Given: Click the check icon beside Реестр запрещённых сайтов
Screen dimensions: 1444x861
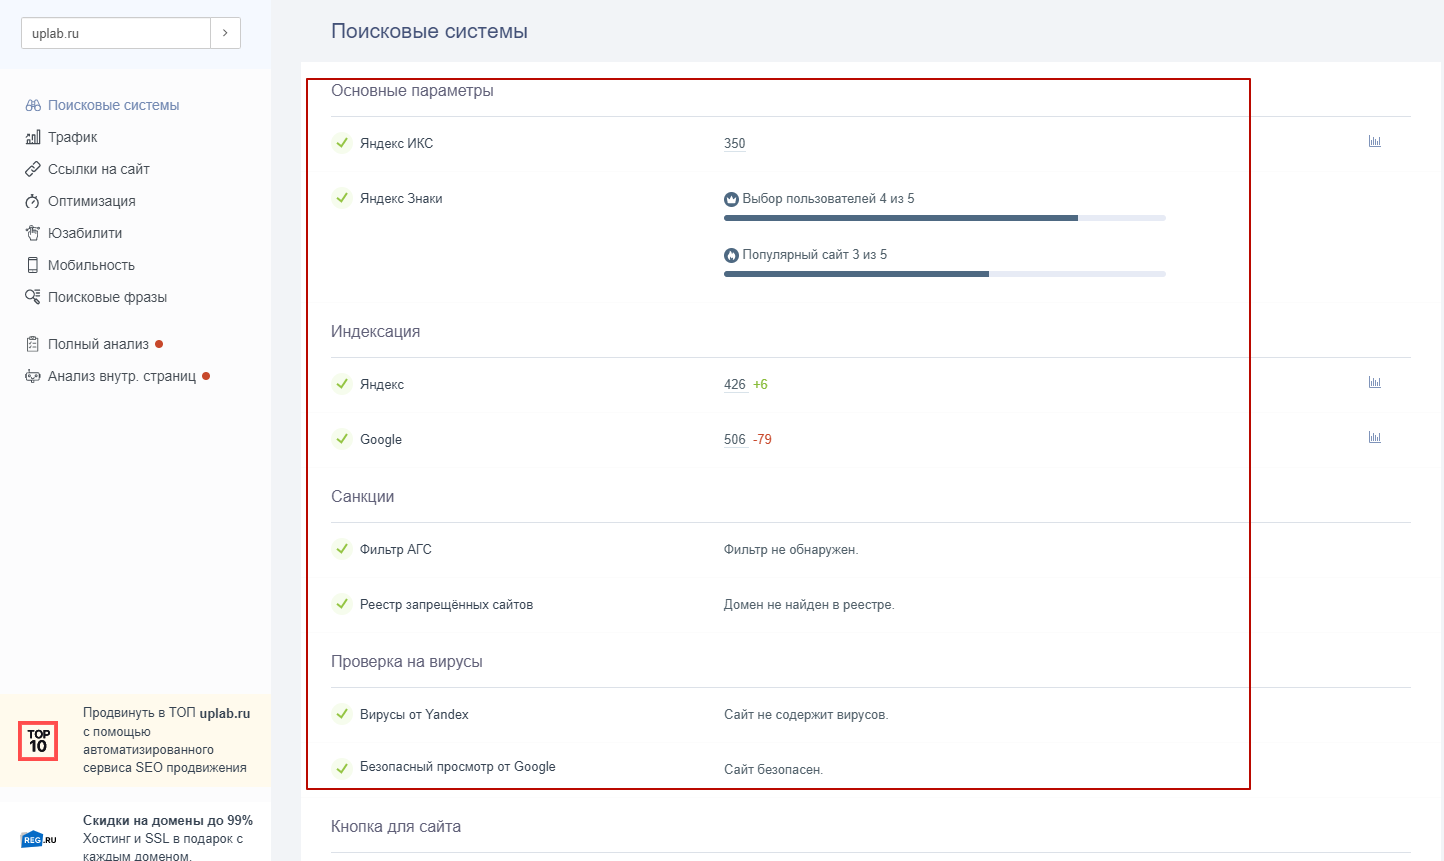Looking at the screenshot, I should click(x=340, y=604).
